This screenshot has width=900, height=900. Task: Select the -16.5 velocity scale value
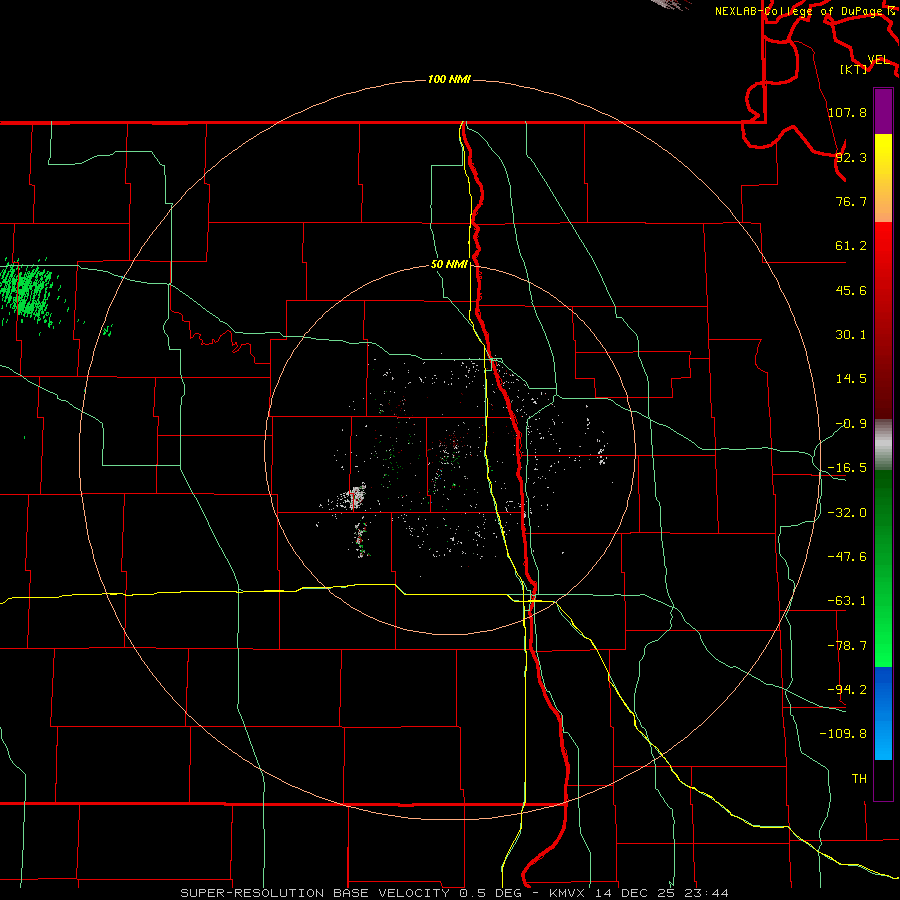tap(847, 468)
